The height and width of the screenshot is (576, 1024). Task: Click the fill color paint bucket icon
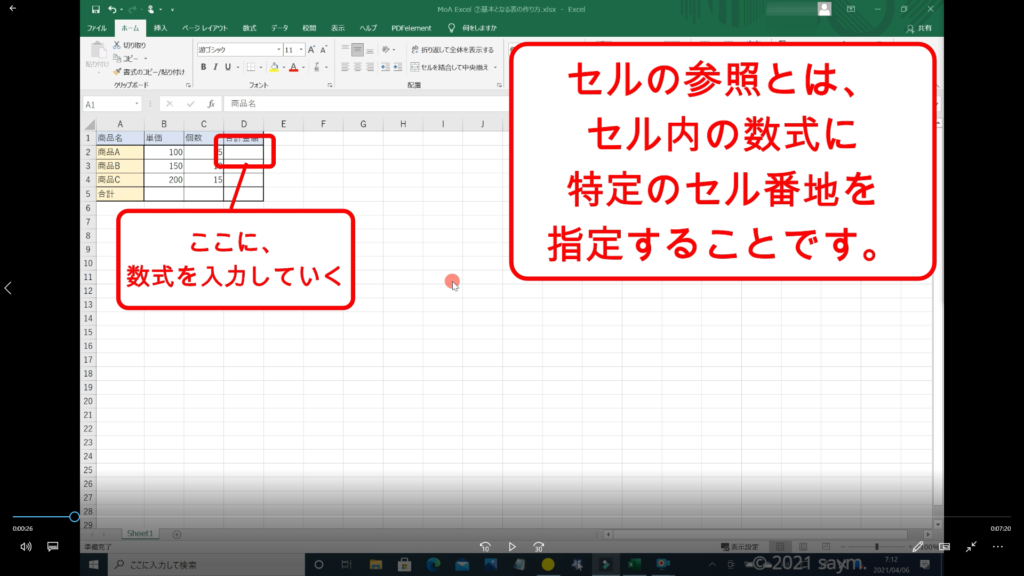pos(273,67)
